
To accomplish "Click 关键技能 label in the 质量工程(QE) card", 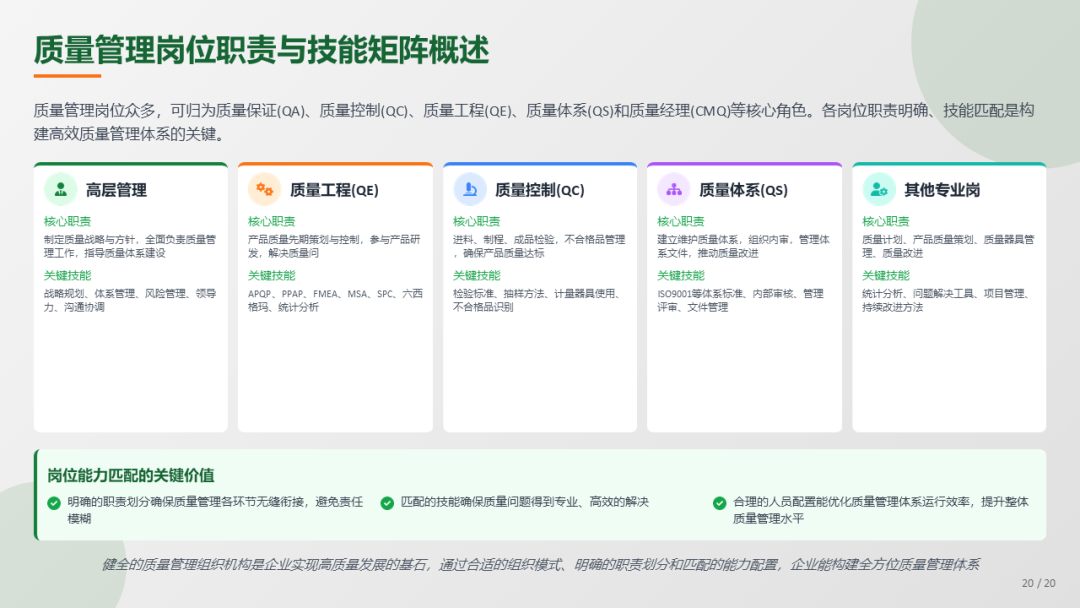I will (x=272, y=275).
